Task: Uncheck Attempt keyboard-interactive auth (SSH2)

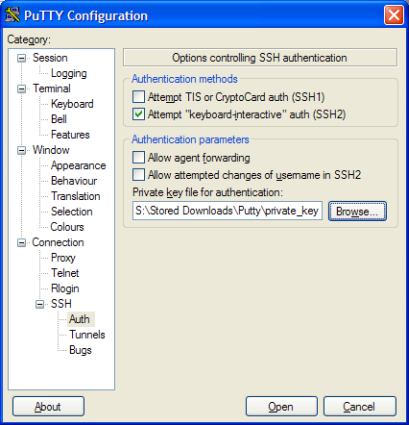Action: click(x=138, y=114)
